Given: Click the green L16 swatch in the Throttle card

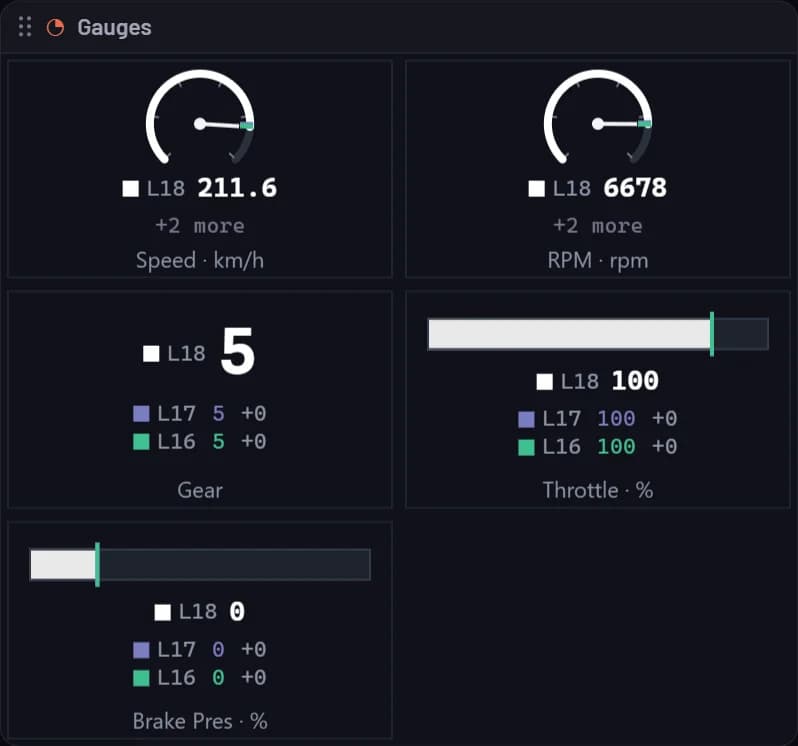Looking at the screenshot, I should pos(526,447).
